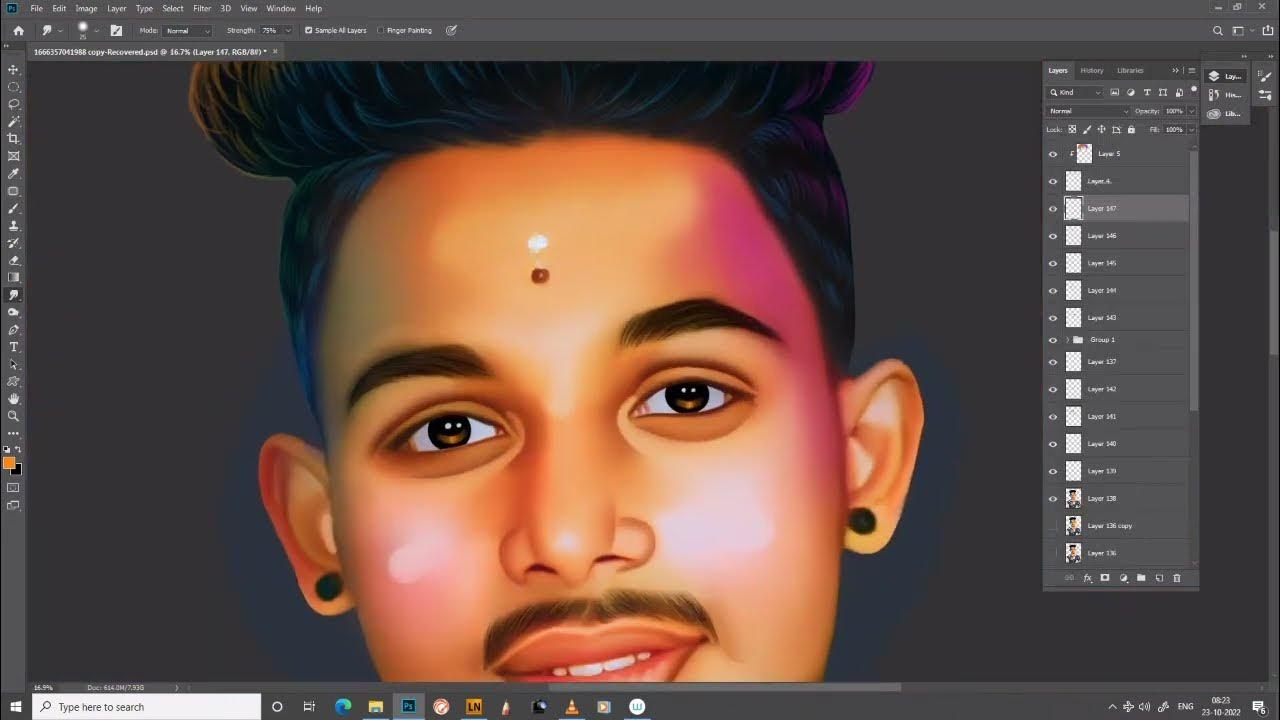This screenshot has height=720, width=1280.
Task: Open the layer blend mode Normal dropdown
Action: pos(1088,111)
